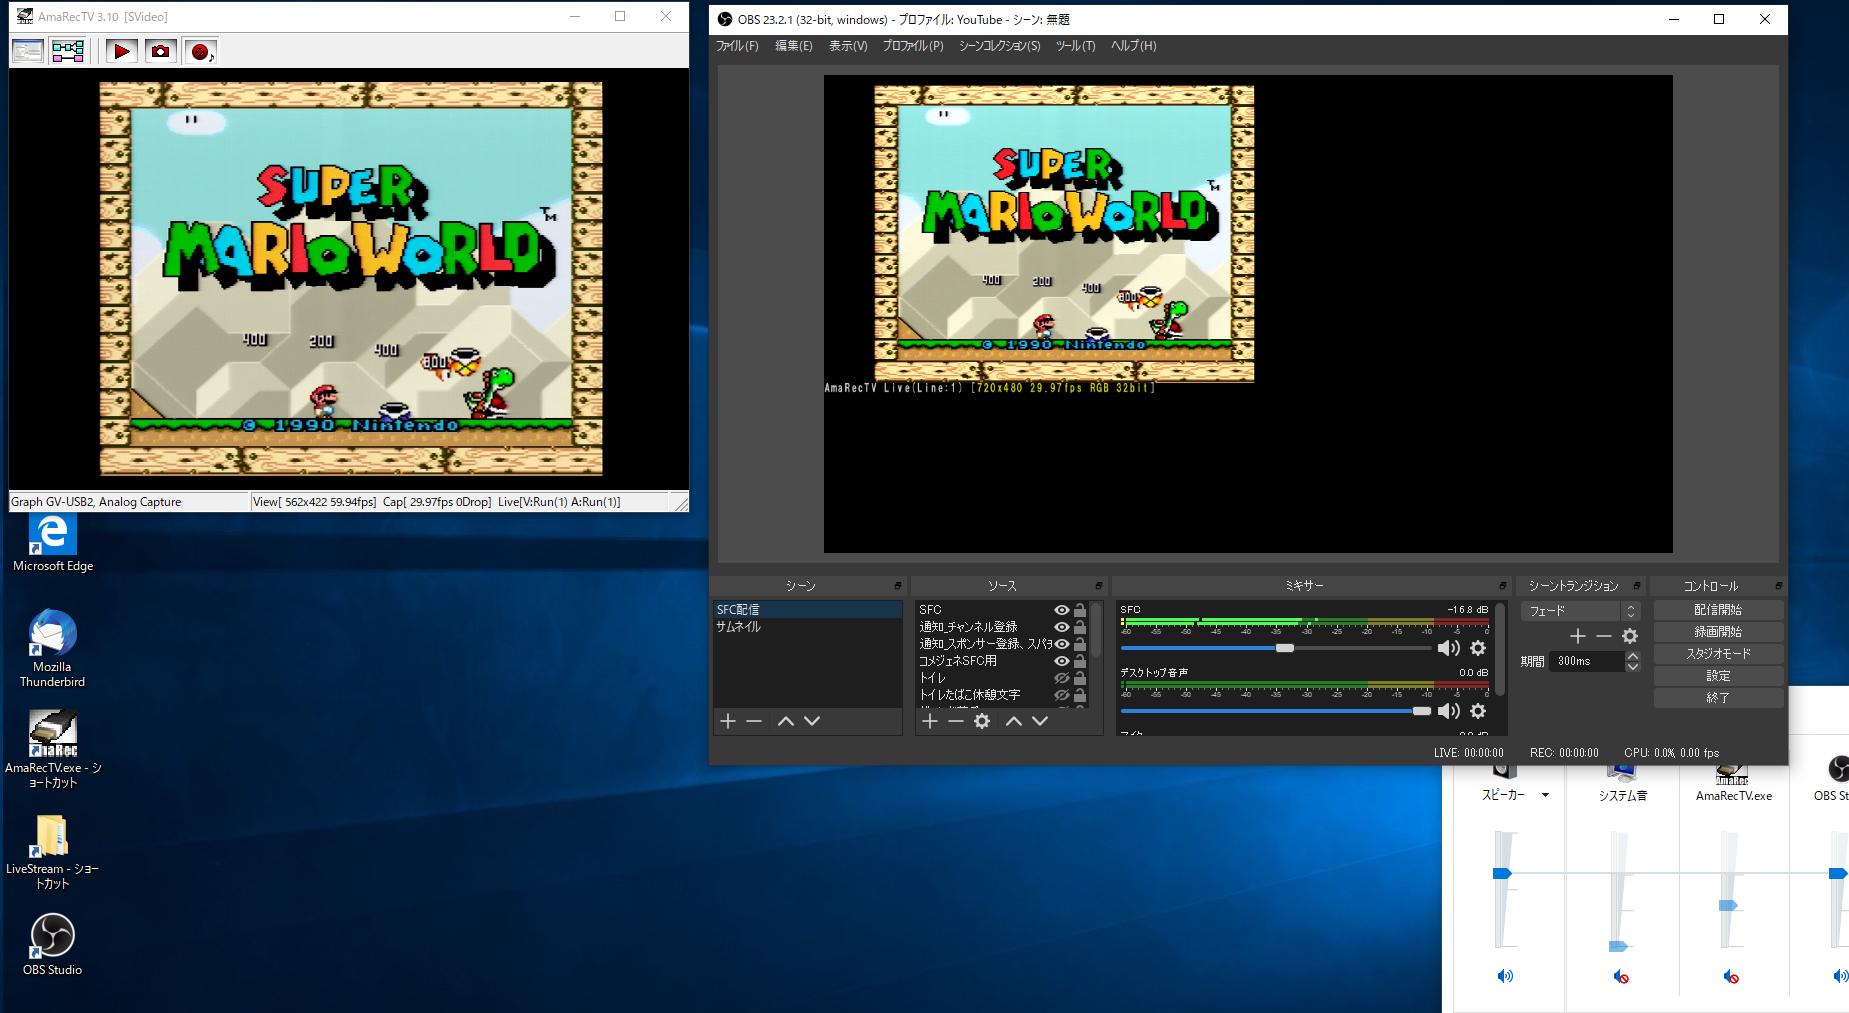Move selected source up in list

1014,721
